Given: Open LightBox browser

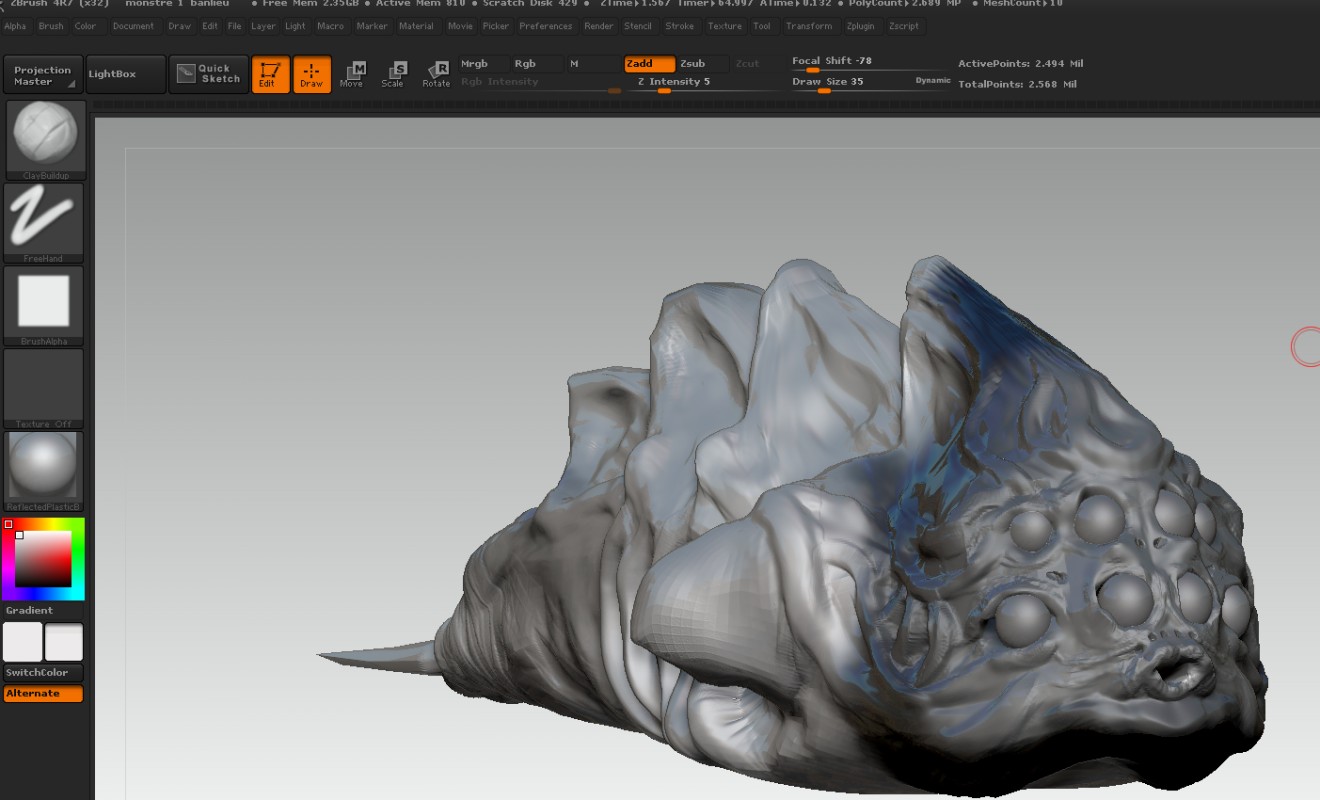Looking at the screenshot, I should (125, 75).
